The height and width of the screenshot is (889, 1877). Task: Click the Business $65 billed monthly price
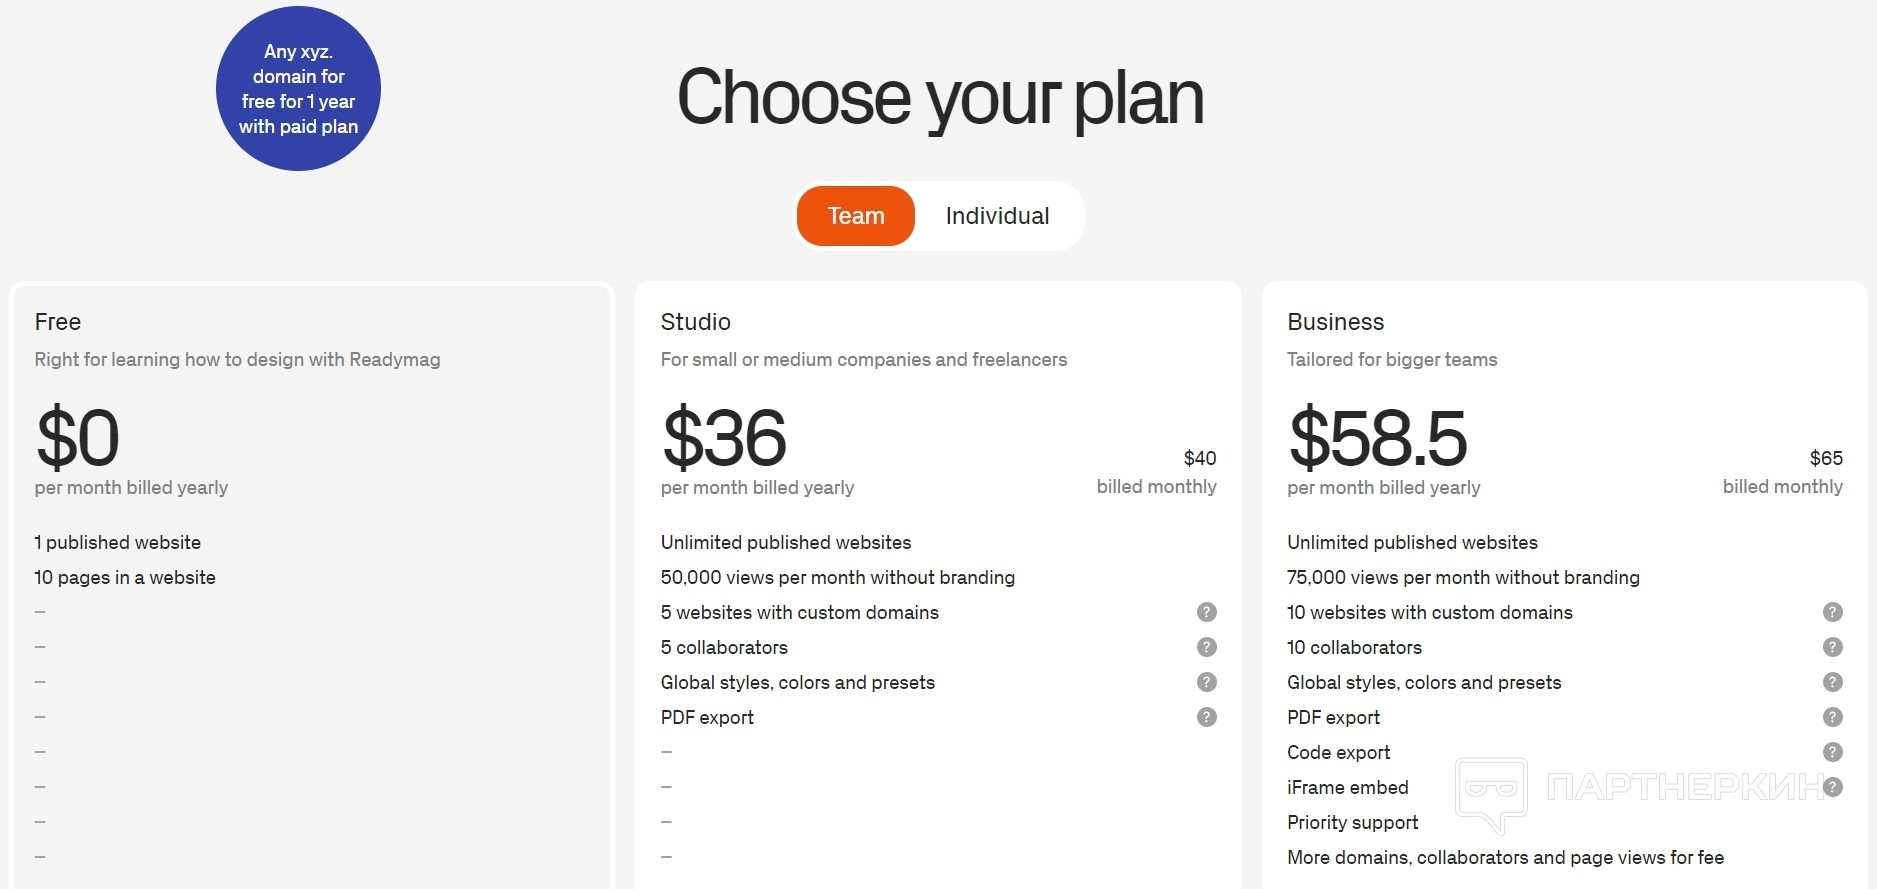pos(1825,458)
